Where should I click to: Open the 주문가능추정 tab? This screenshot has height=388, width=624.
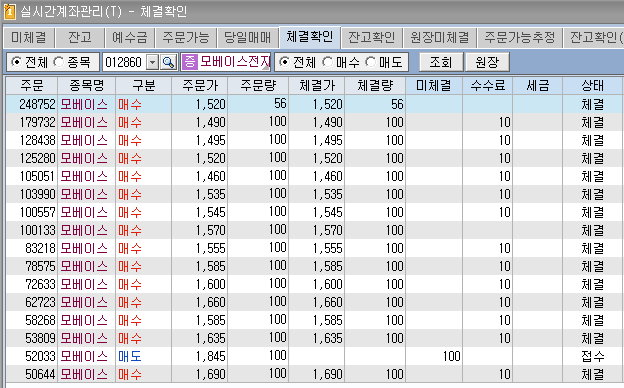[520, 37]
